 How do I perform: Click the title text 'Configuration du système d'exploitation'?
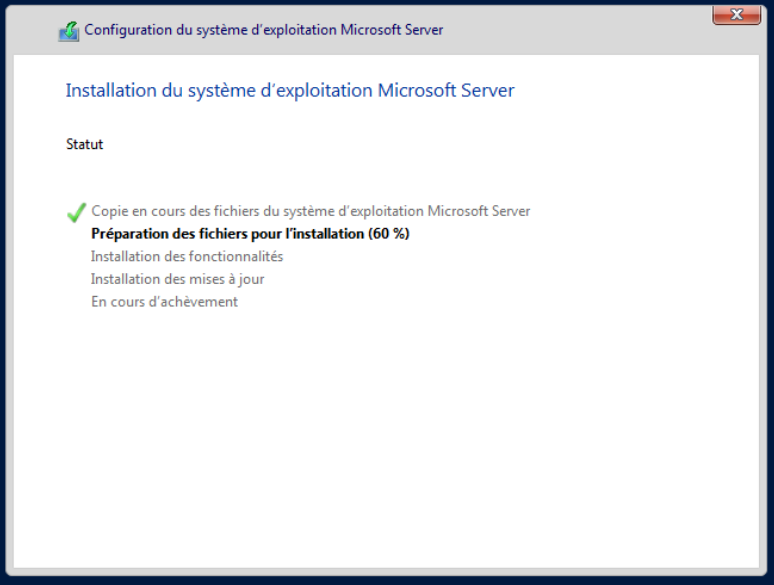(x=211, y=30)
